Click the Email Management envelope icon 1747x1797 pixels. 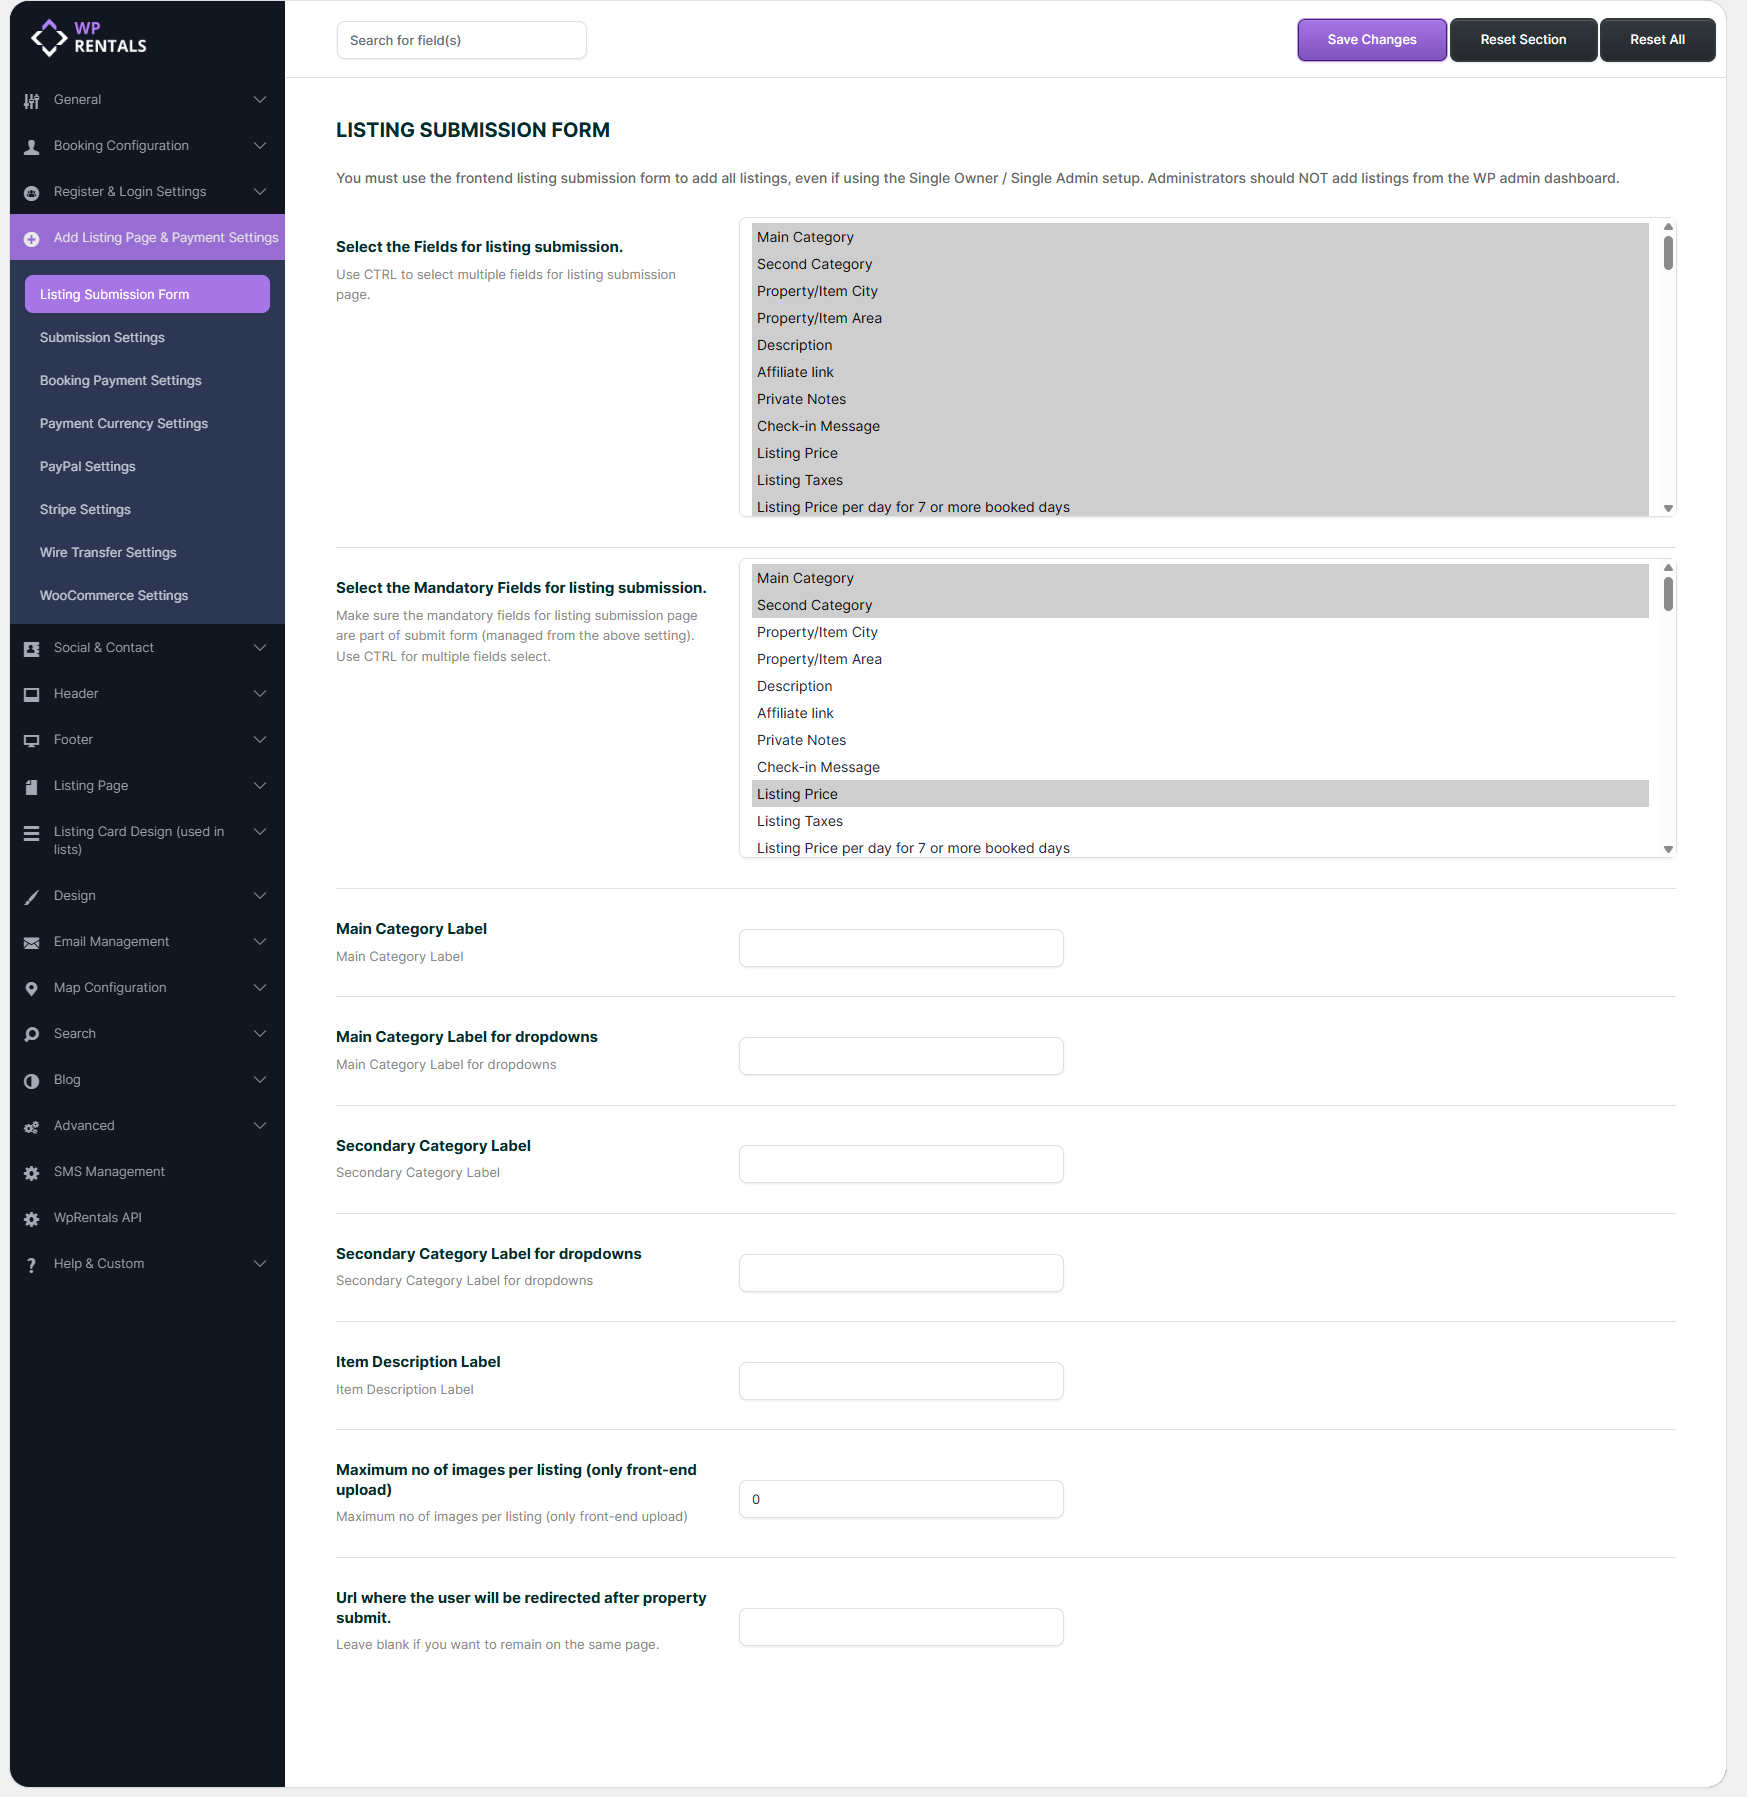tap(32, 943)
